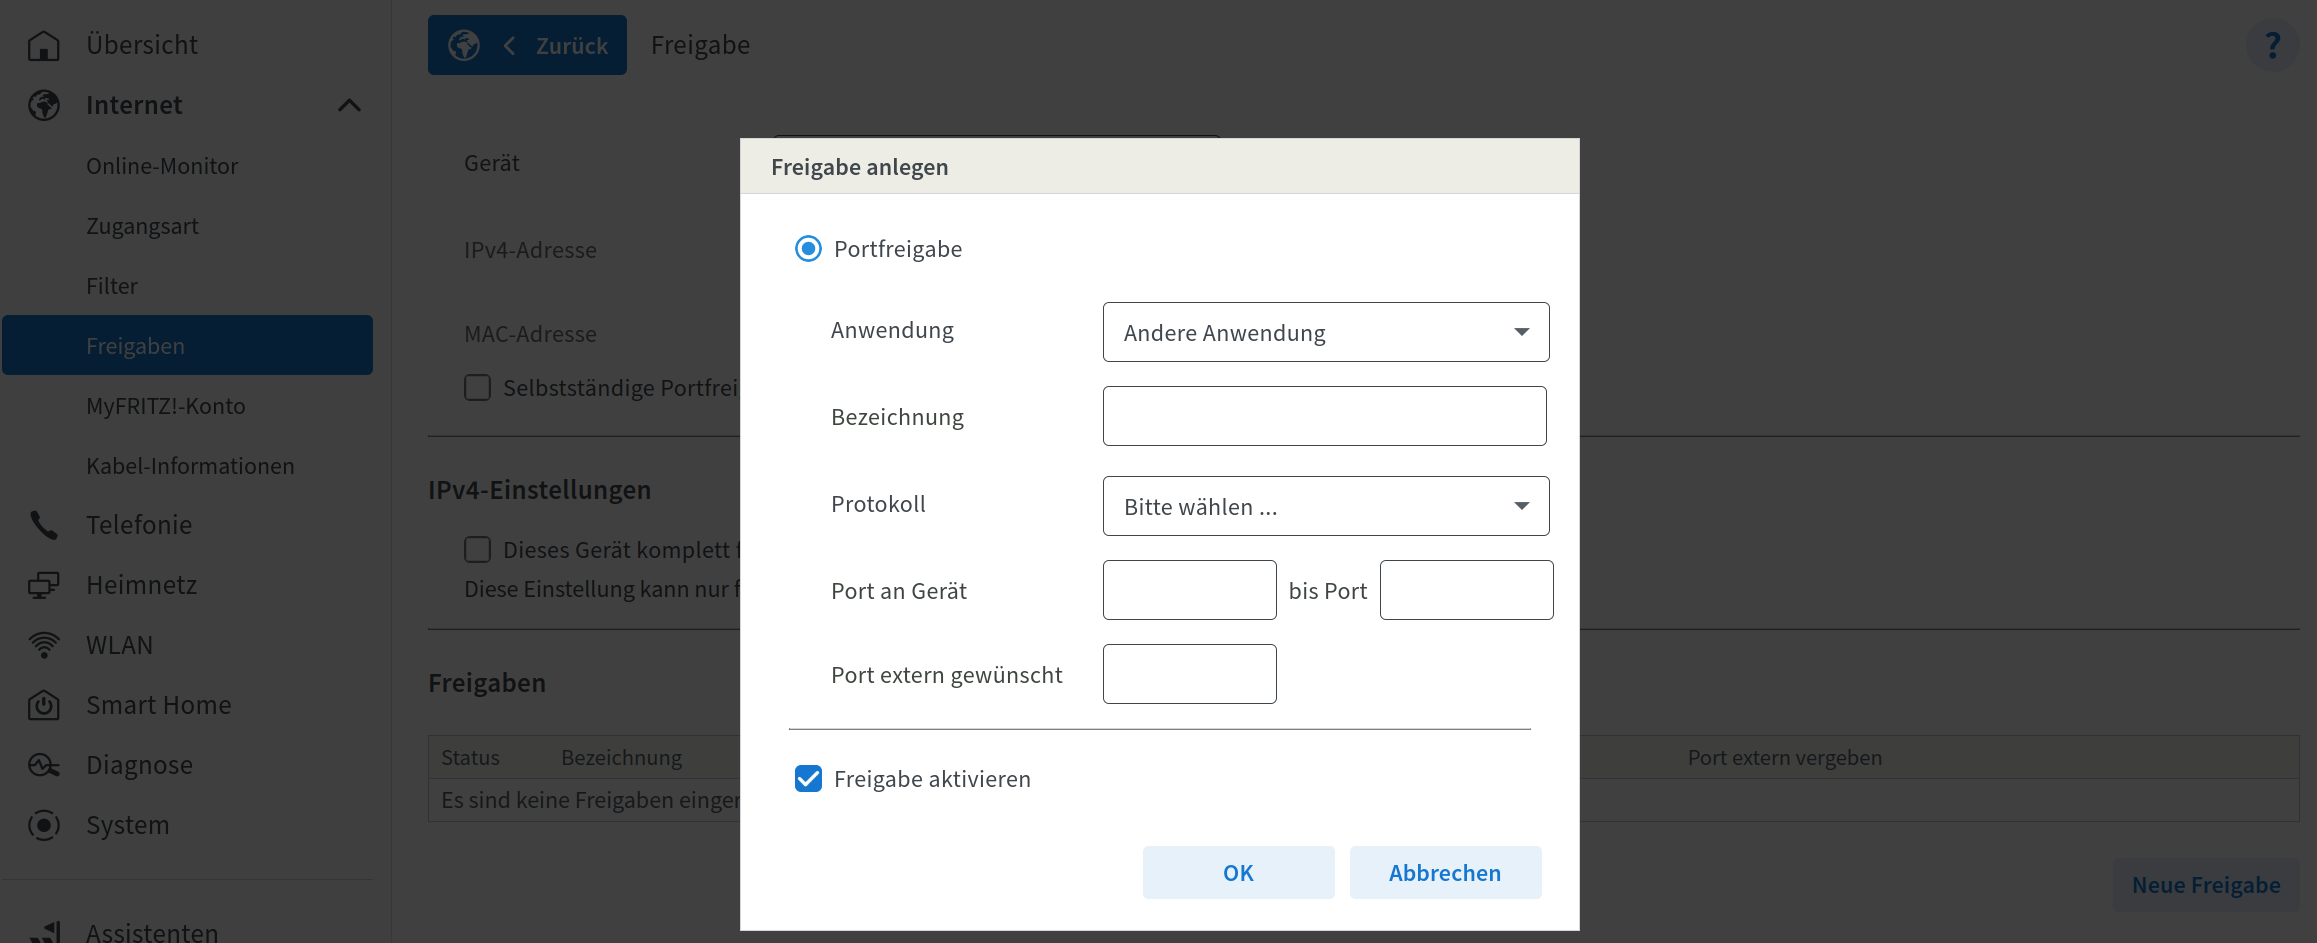Click the WLAN wifi icon

(x=44, y=645)
